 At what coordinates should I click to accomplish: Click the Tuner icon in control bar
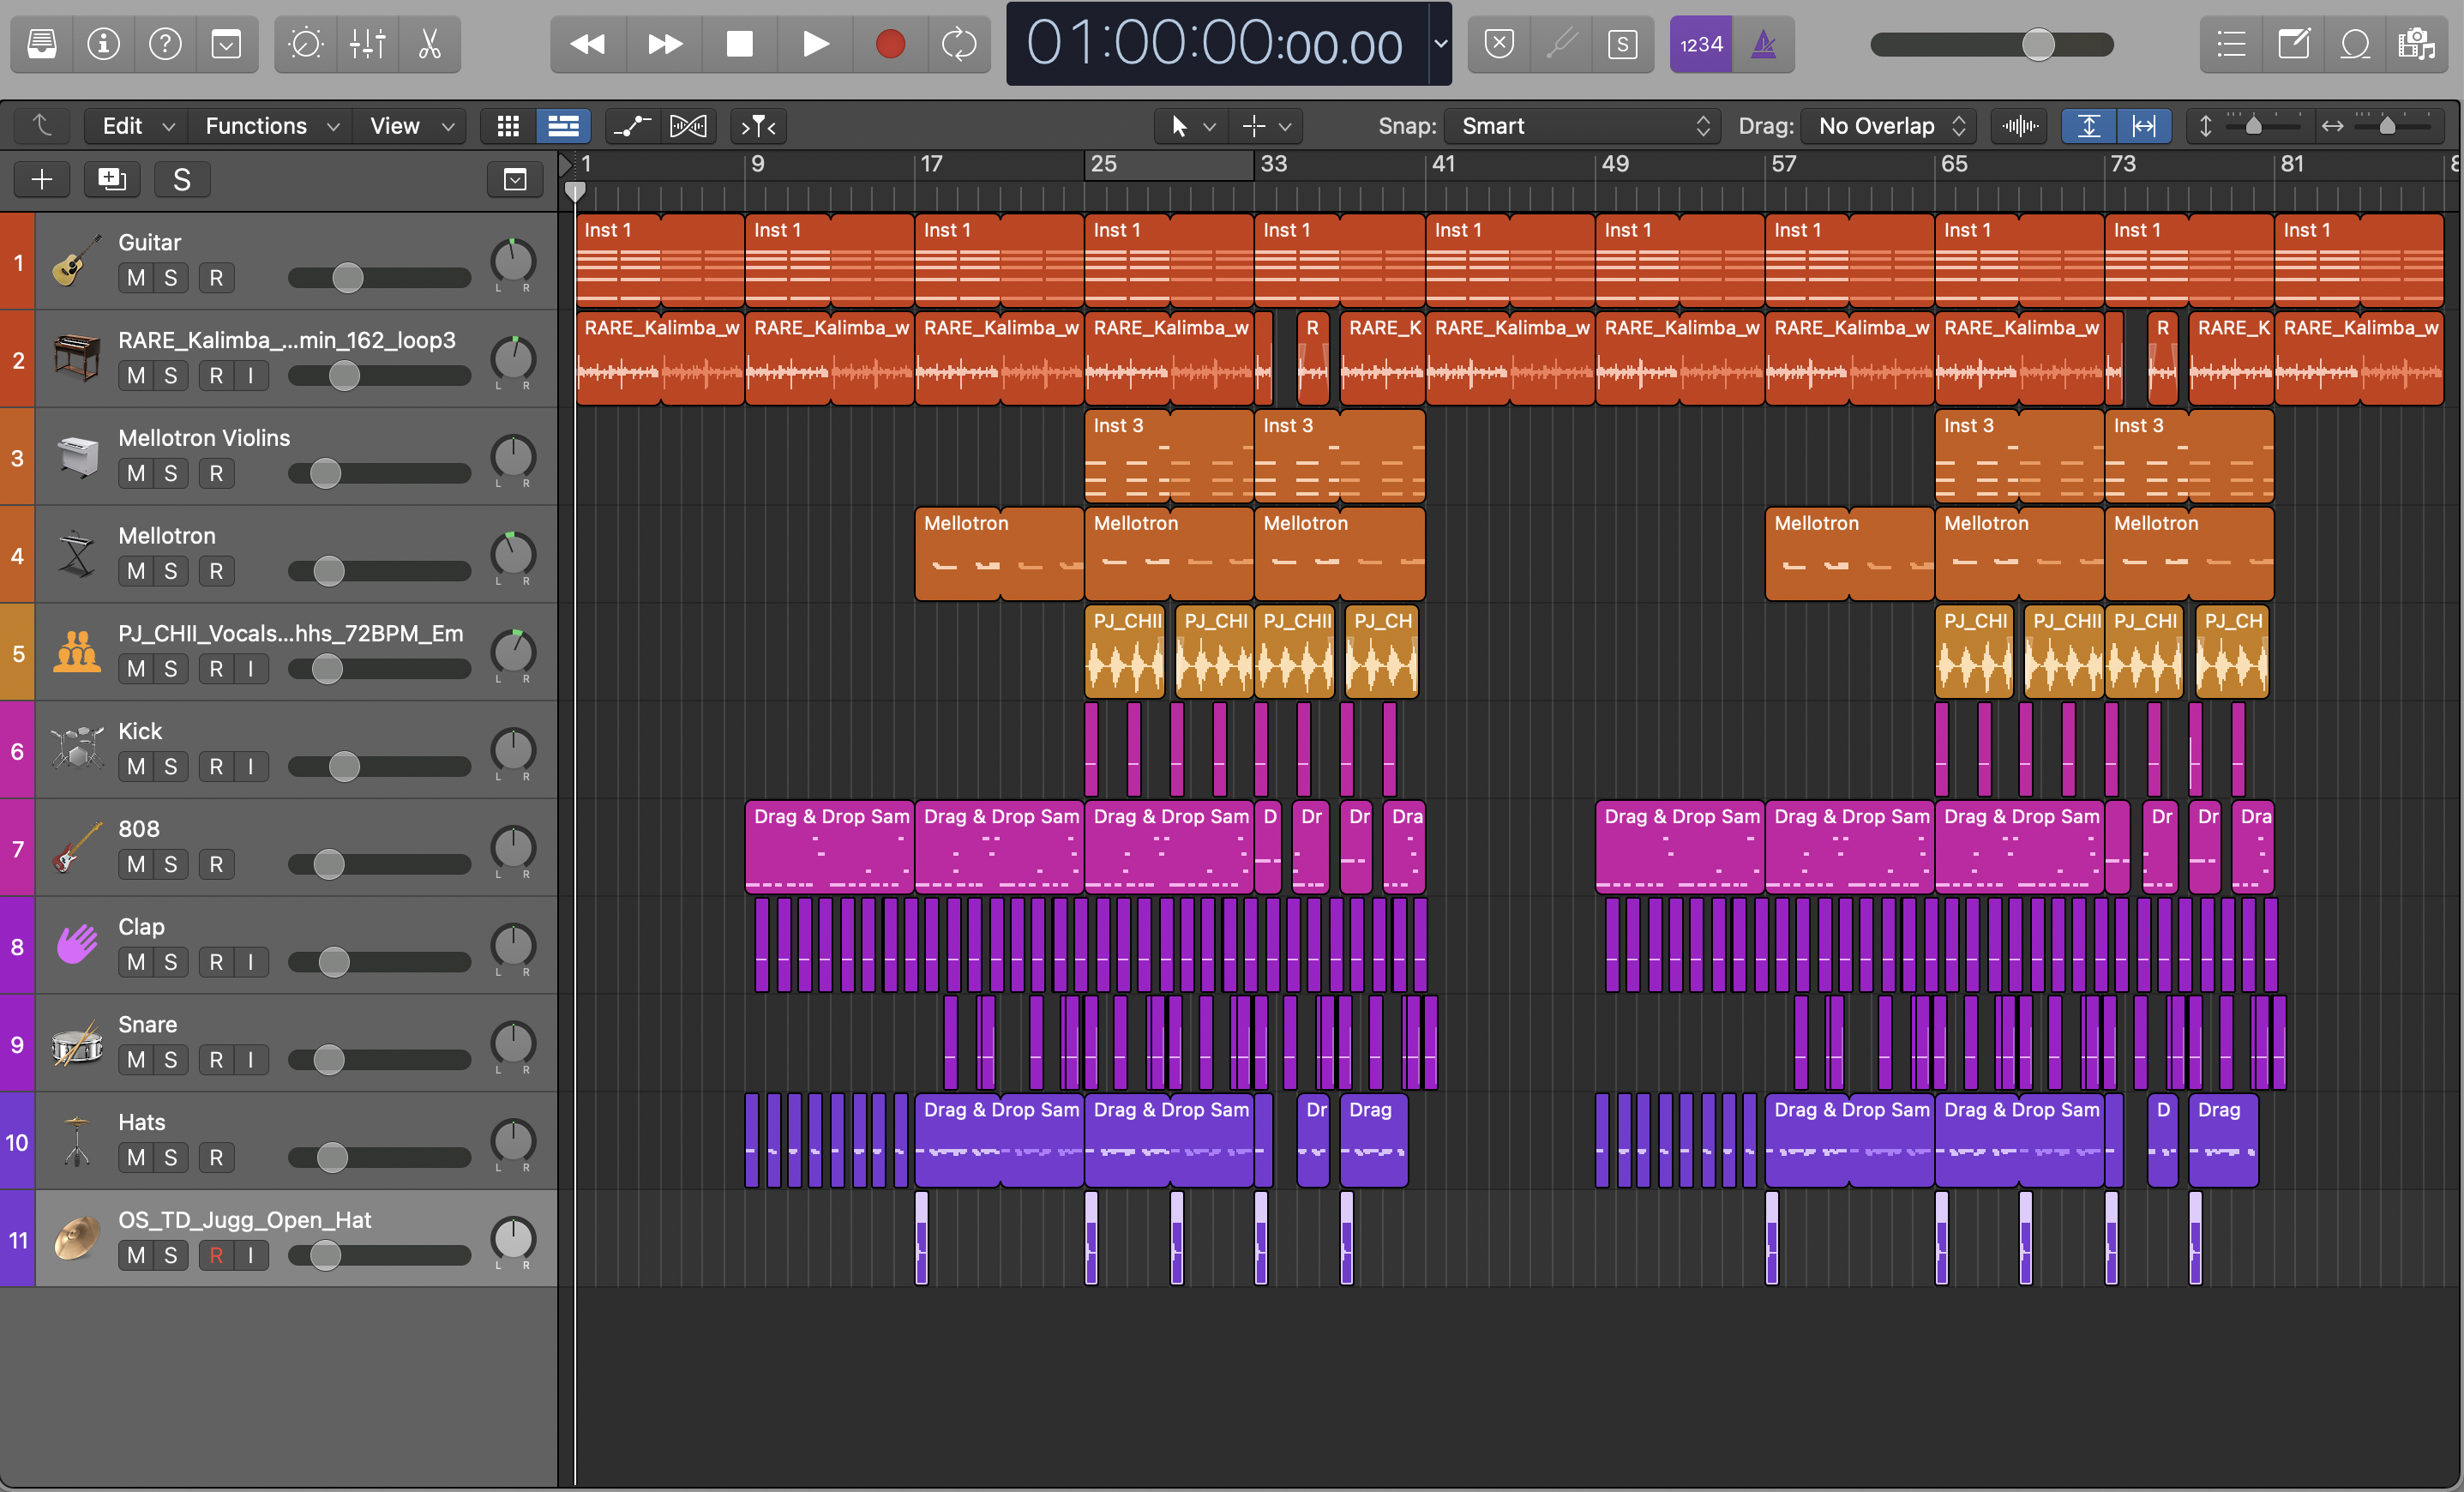click(1561, 44)
